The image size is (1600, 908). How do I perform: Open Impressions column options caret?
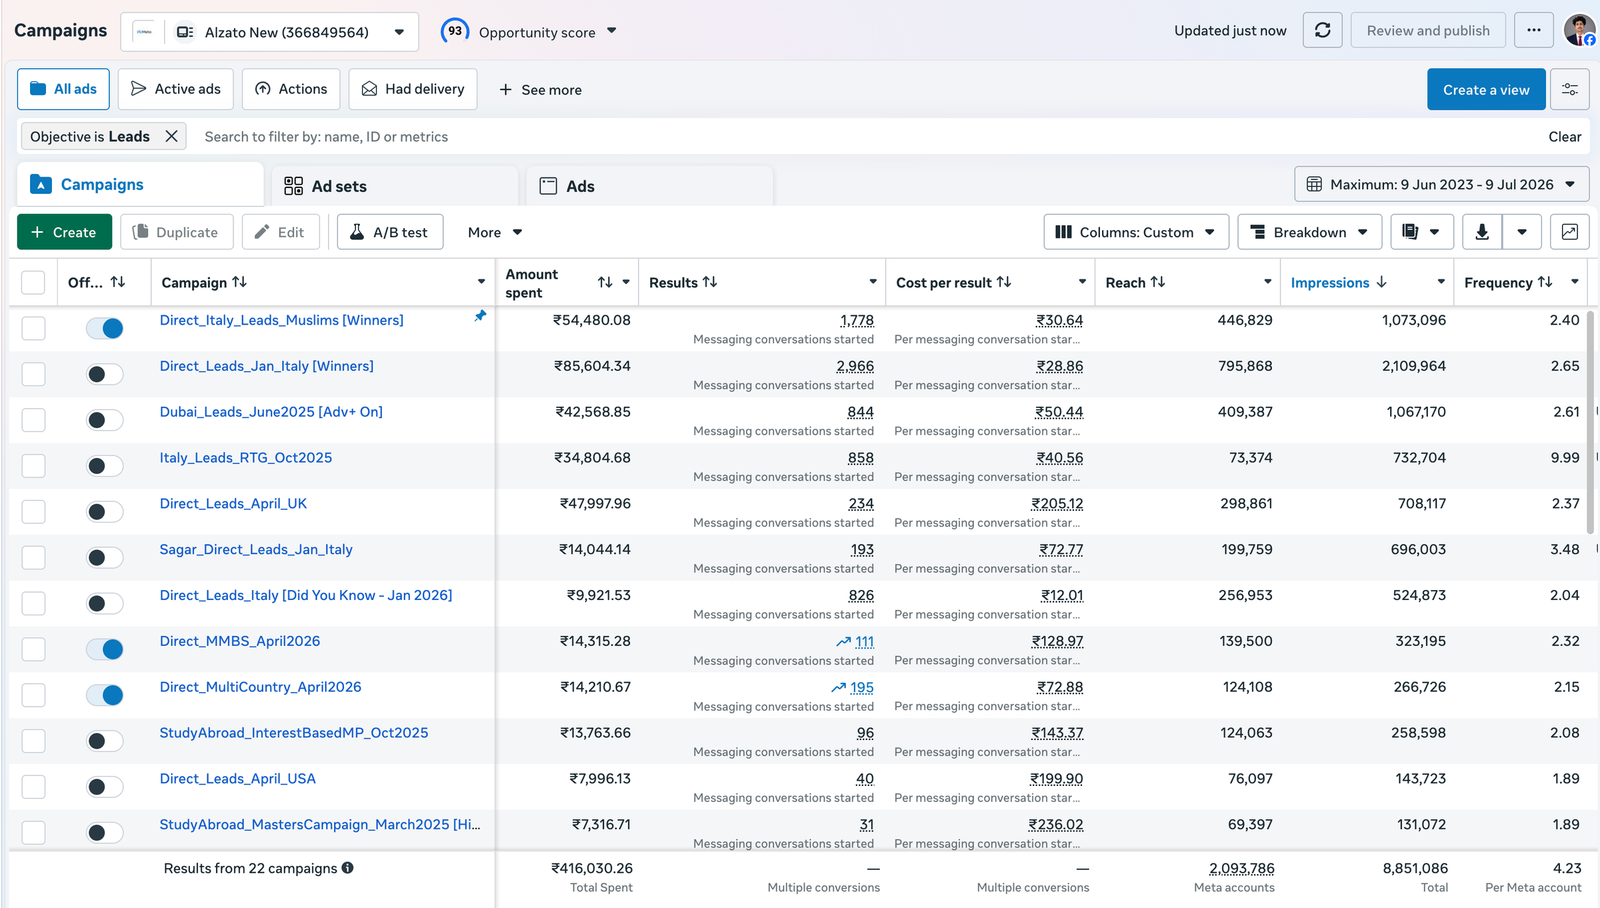(1441, 282)
